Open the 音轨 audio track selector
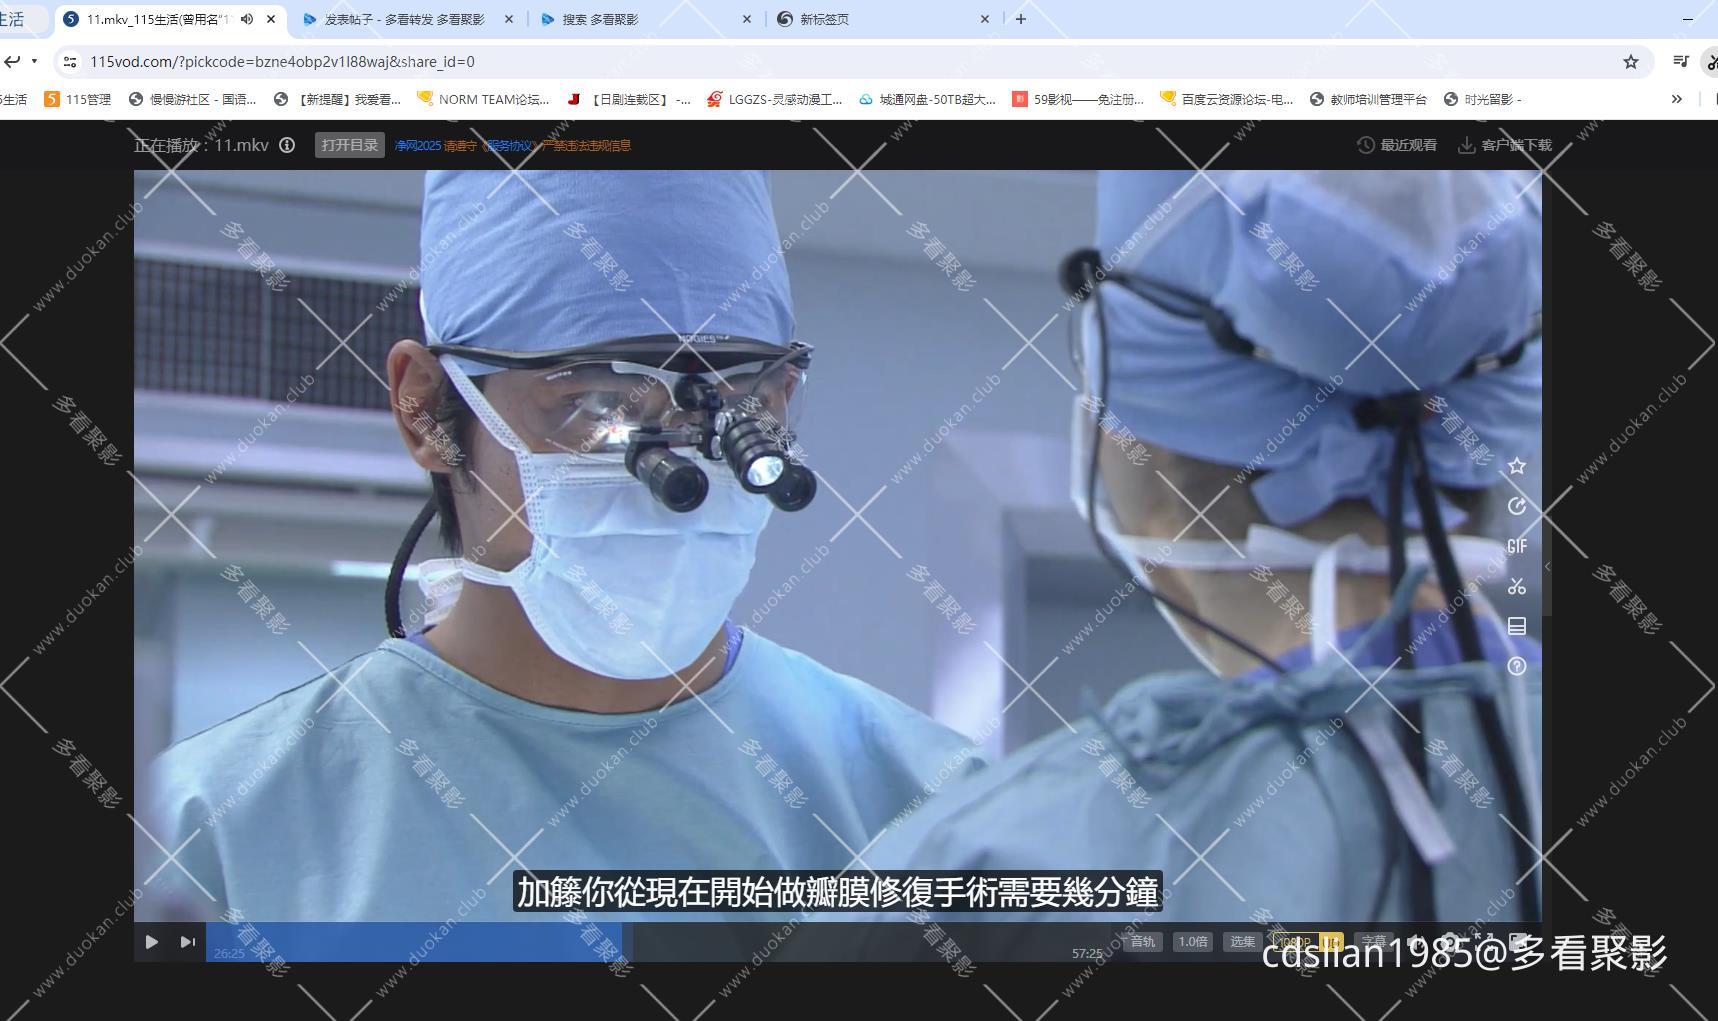 click(1142, 941)
